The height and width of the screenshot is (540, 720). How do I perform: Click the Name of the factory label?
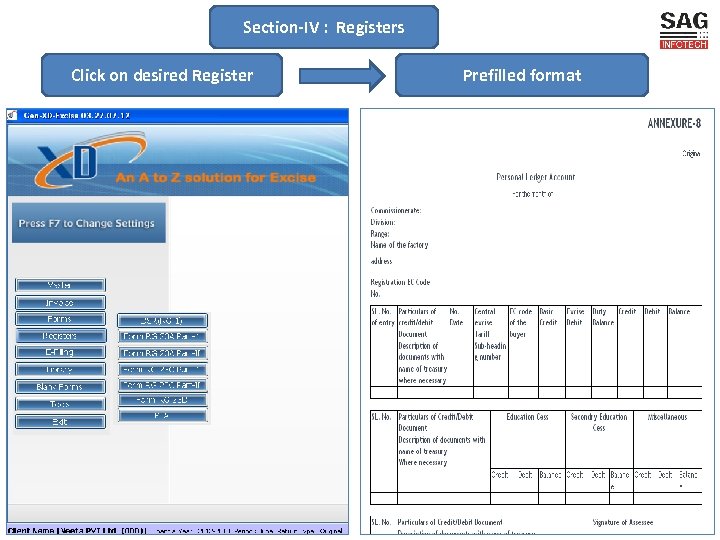click(x=399, y=245)
